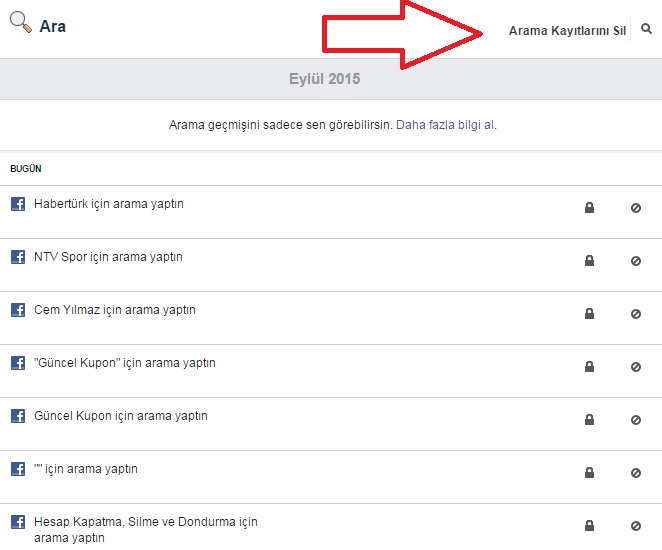The height and width of the screenshot is (550, 662).
Task: Select the Habertürk için arama yaptın text
Action: pyautogui.click(x=109, y=204)
